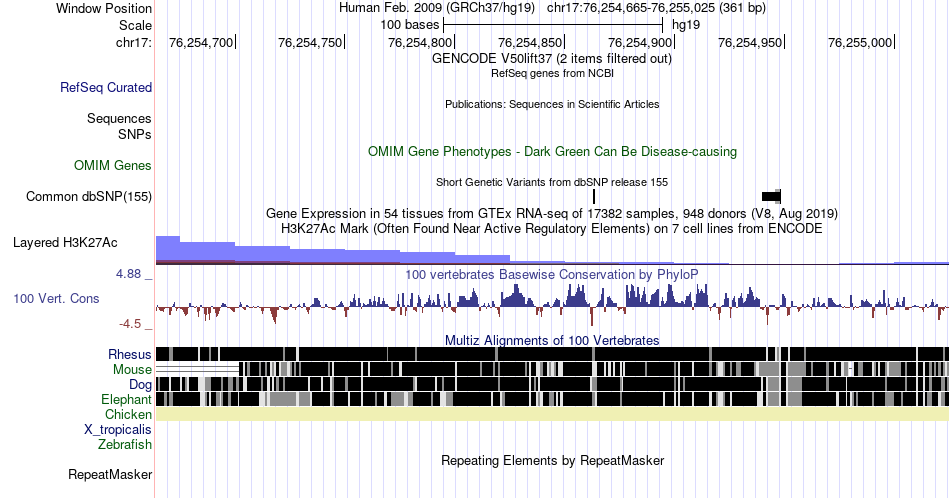Open the RefSeq Curated track label
The height and width of the screenshot is (498, 950).
point(106,87)
